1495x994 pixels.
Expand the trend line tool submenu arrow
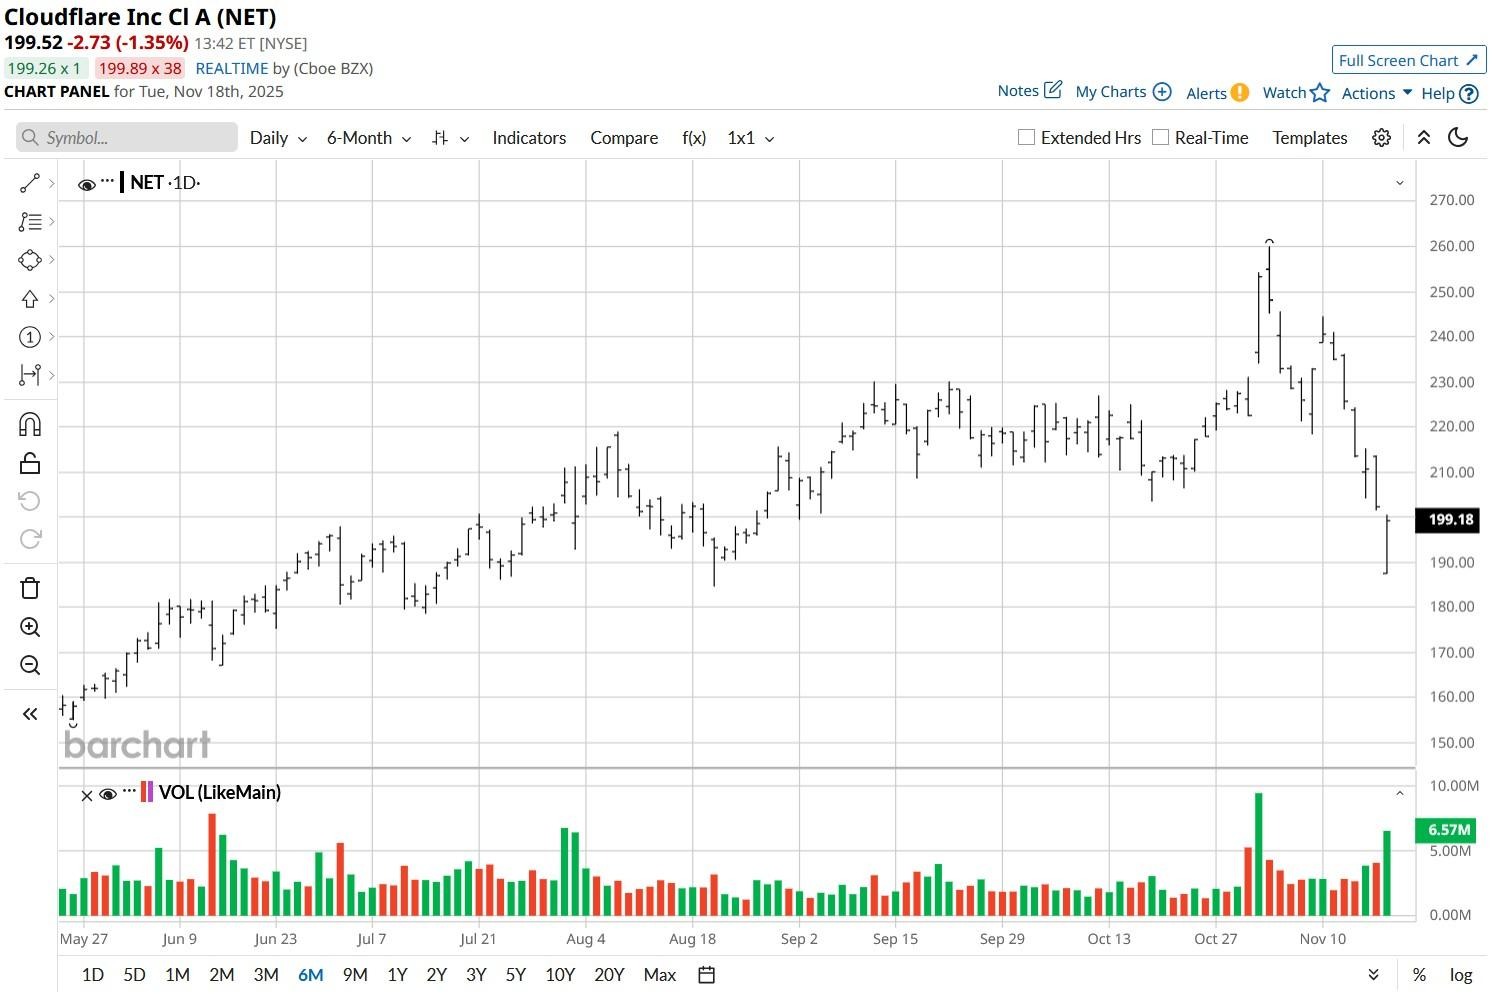click(51, 183)
